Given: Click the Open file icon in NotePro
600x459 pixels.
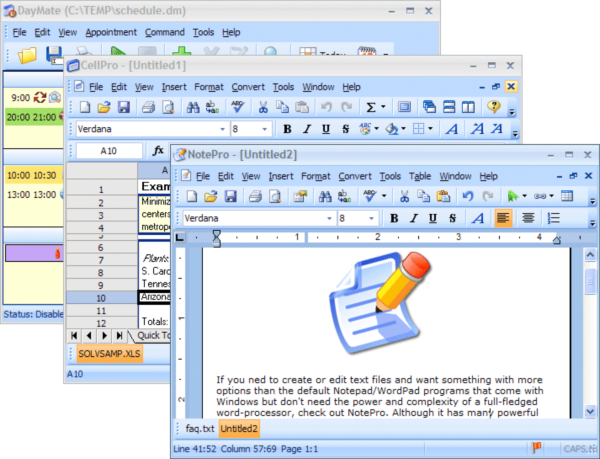Looking at the screenshot, I should [x=210, y=197].
